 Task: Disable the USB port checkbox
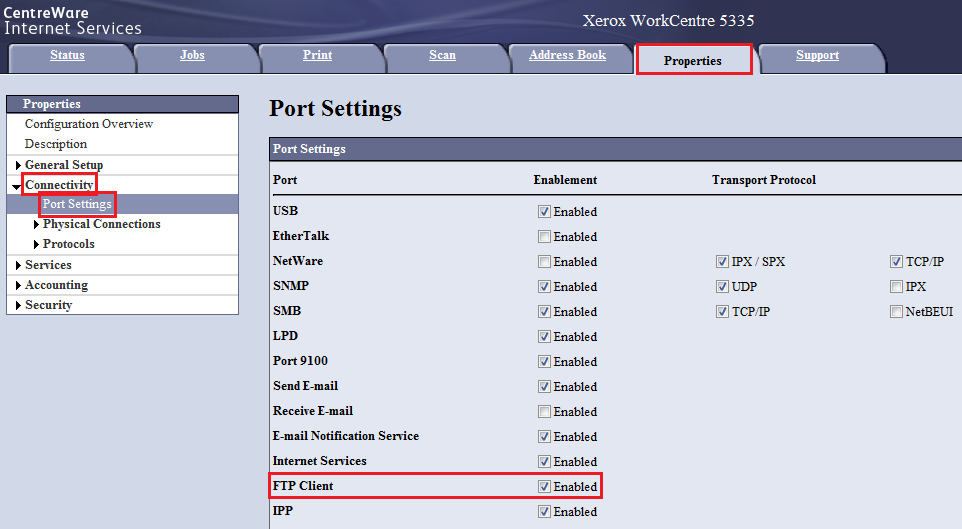click(x=544, y=212)
